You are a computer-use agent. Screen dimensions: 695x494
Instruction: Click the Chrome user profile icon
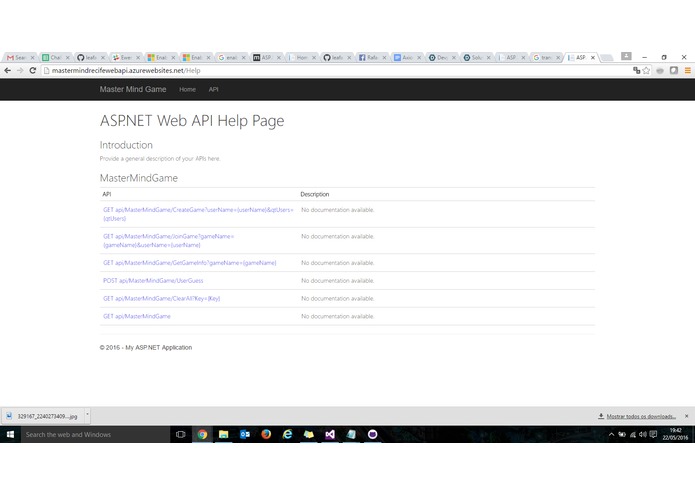[x=626, y=56]
